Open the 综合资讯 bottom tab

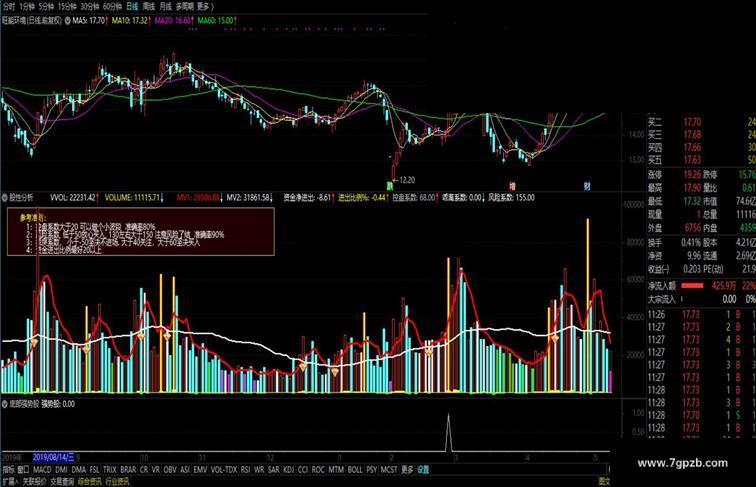(90, 481)
